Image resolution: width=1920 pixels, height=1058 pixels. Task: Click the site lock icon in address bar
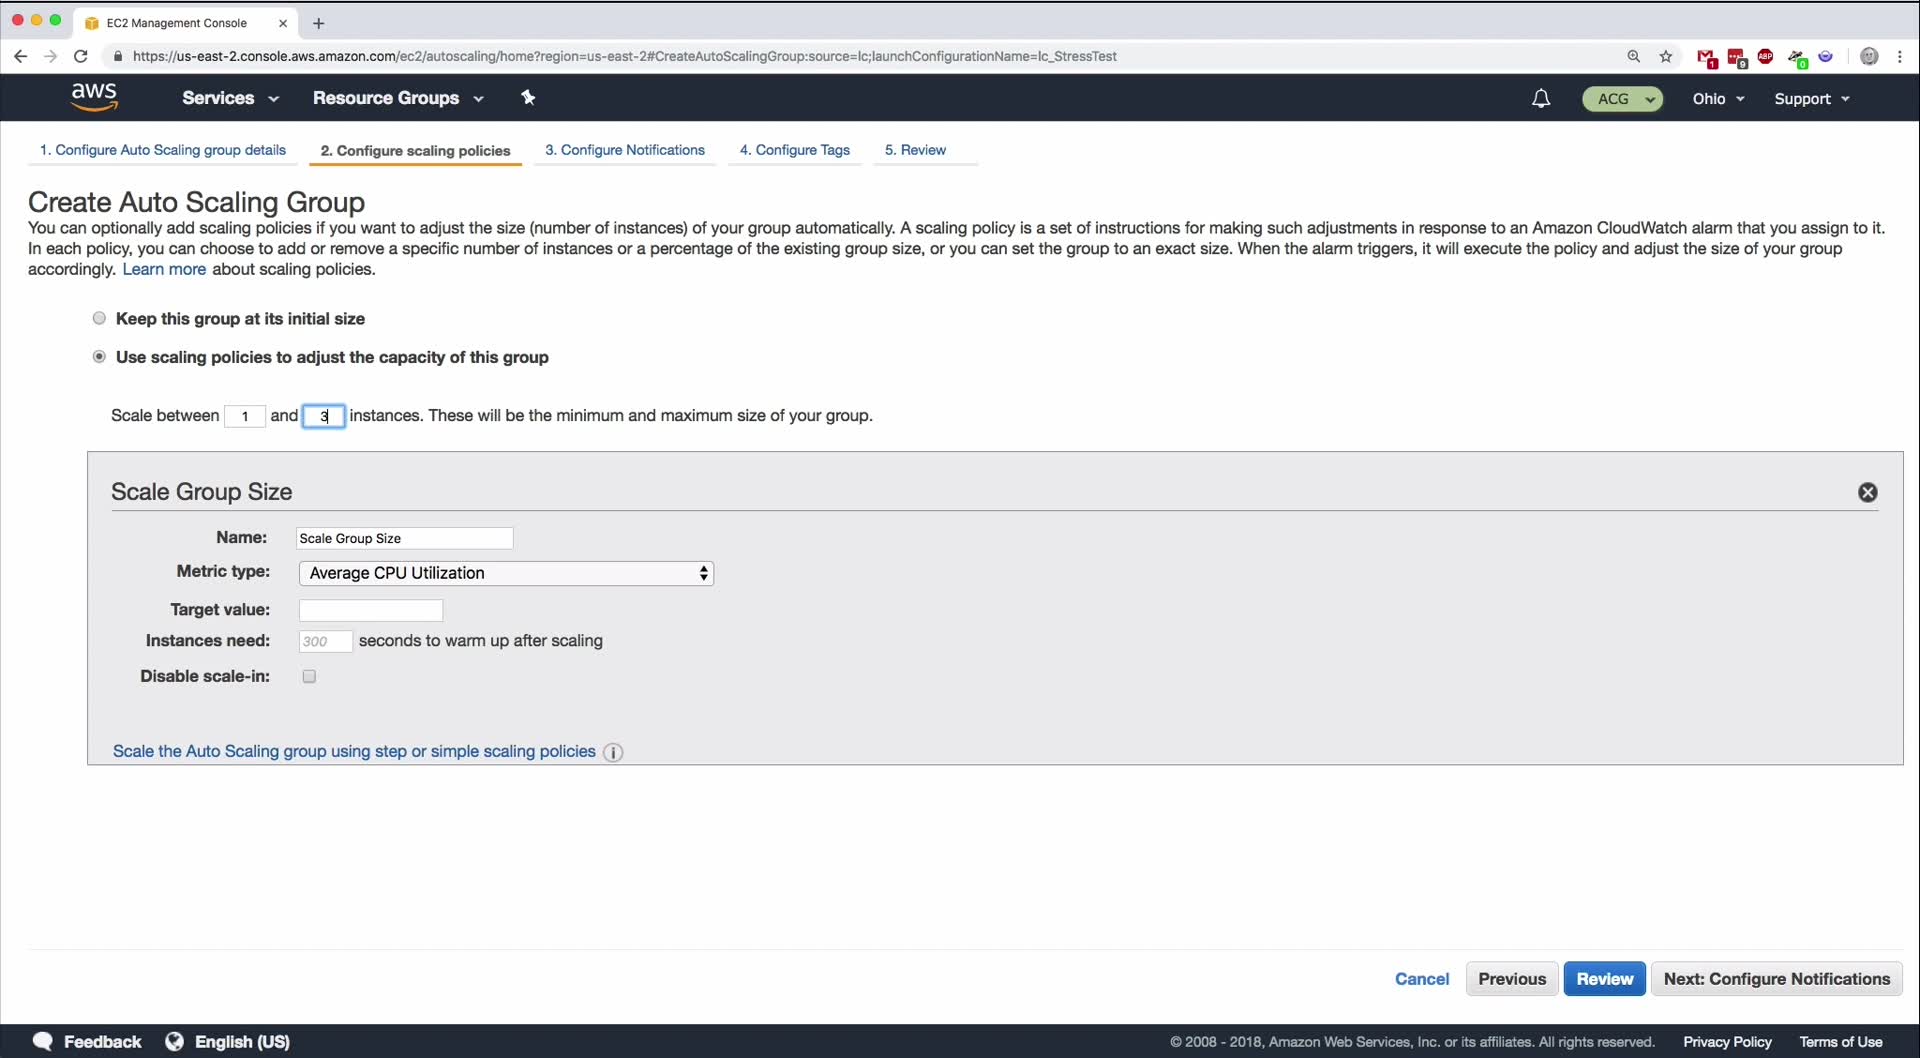117,56
